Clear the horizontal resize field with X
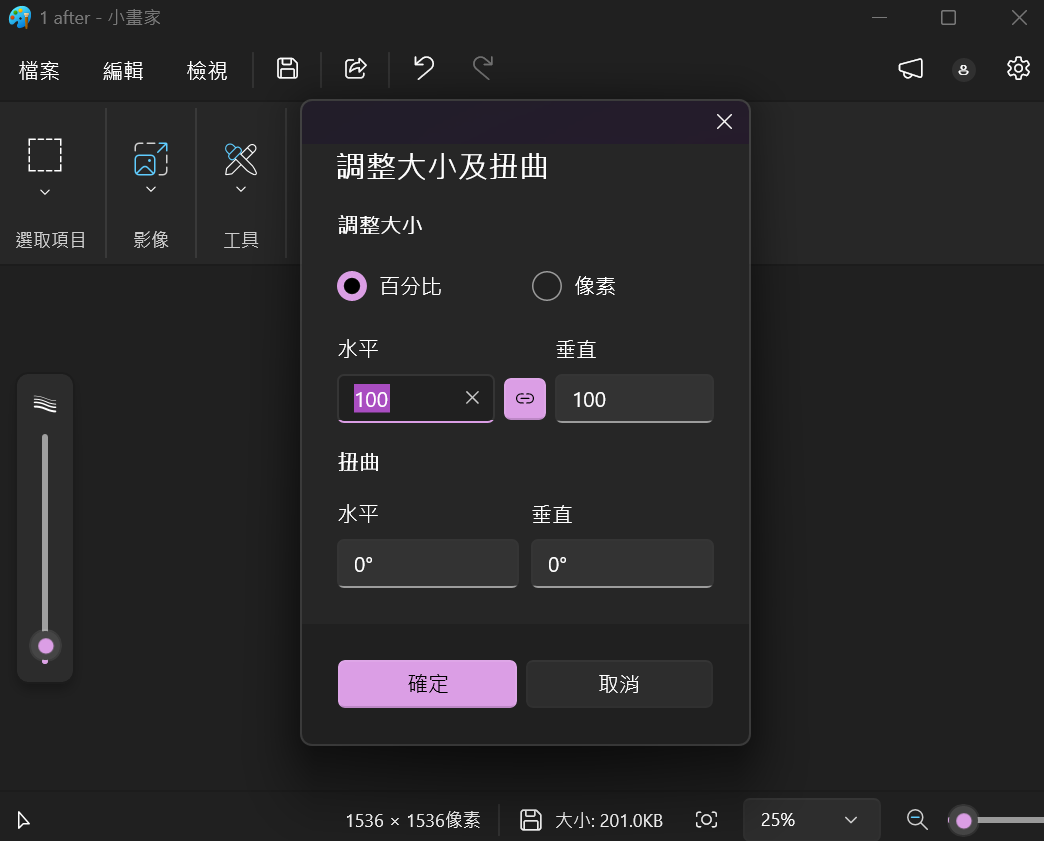Screen dimensions: 1044x841 point(472,398)
